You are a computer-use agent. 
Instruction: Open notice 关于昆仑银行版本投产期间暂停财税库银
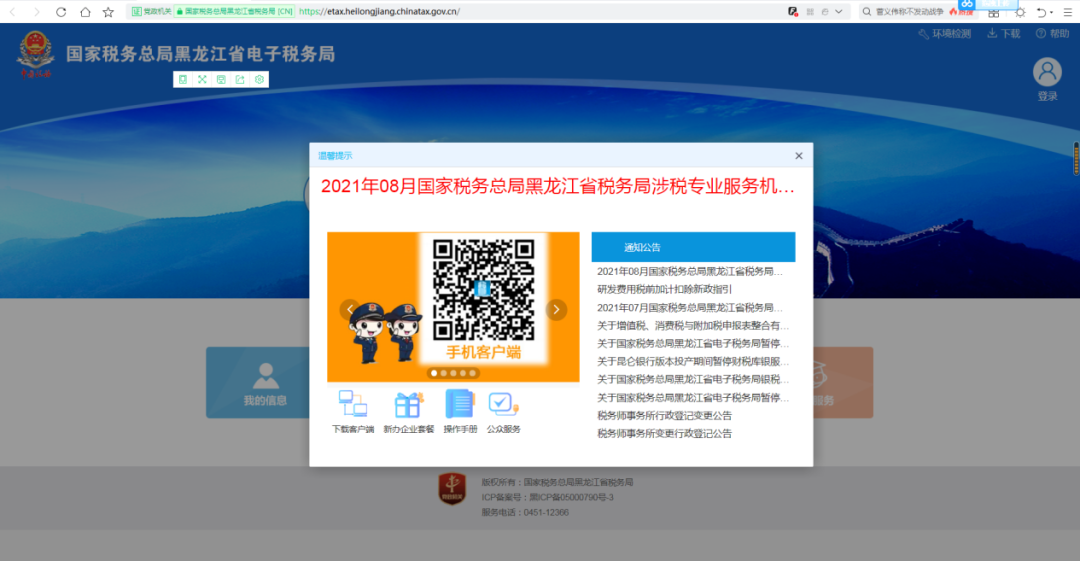pyautogui.click(x=693, y=361)
